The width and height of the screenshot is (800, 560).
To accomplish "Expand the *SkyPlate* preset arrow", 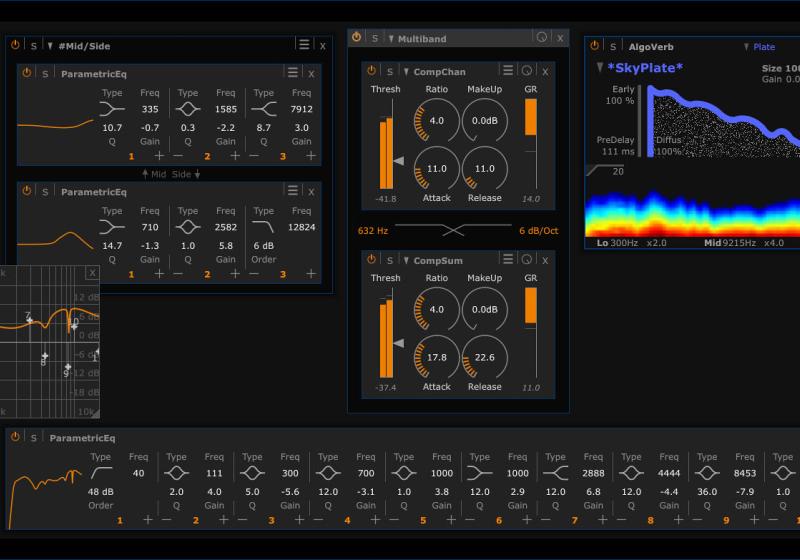I will pos(600,67).
